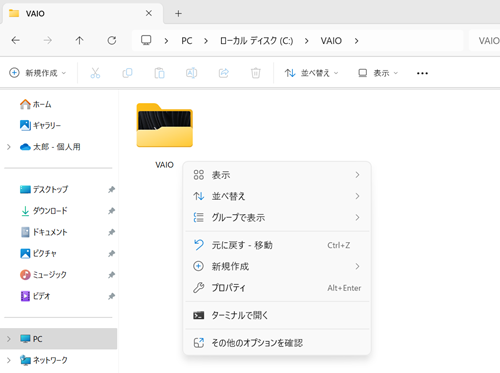
Task: Choose その他のオプションを確認
Action: tap(277, 343)
